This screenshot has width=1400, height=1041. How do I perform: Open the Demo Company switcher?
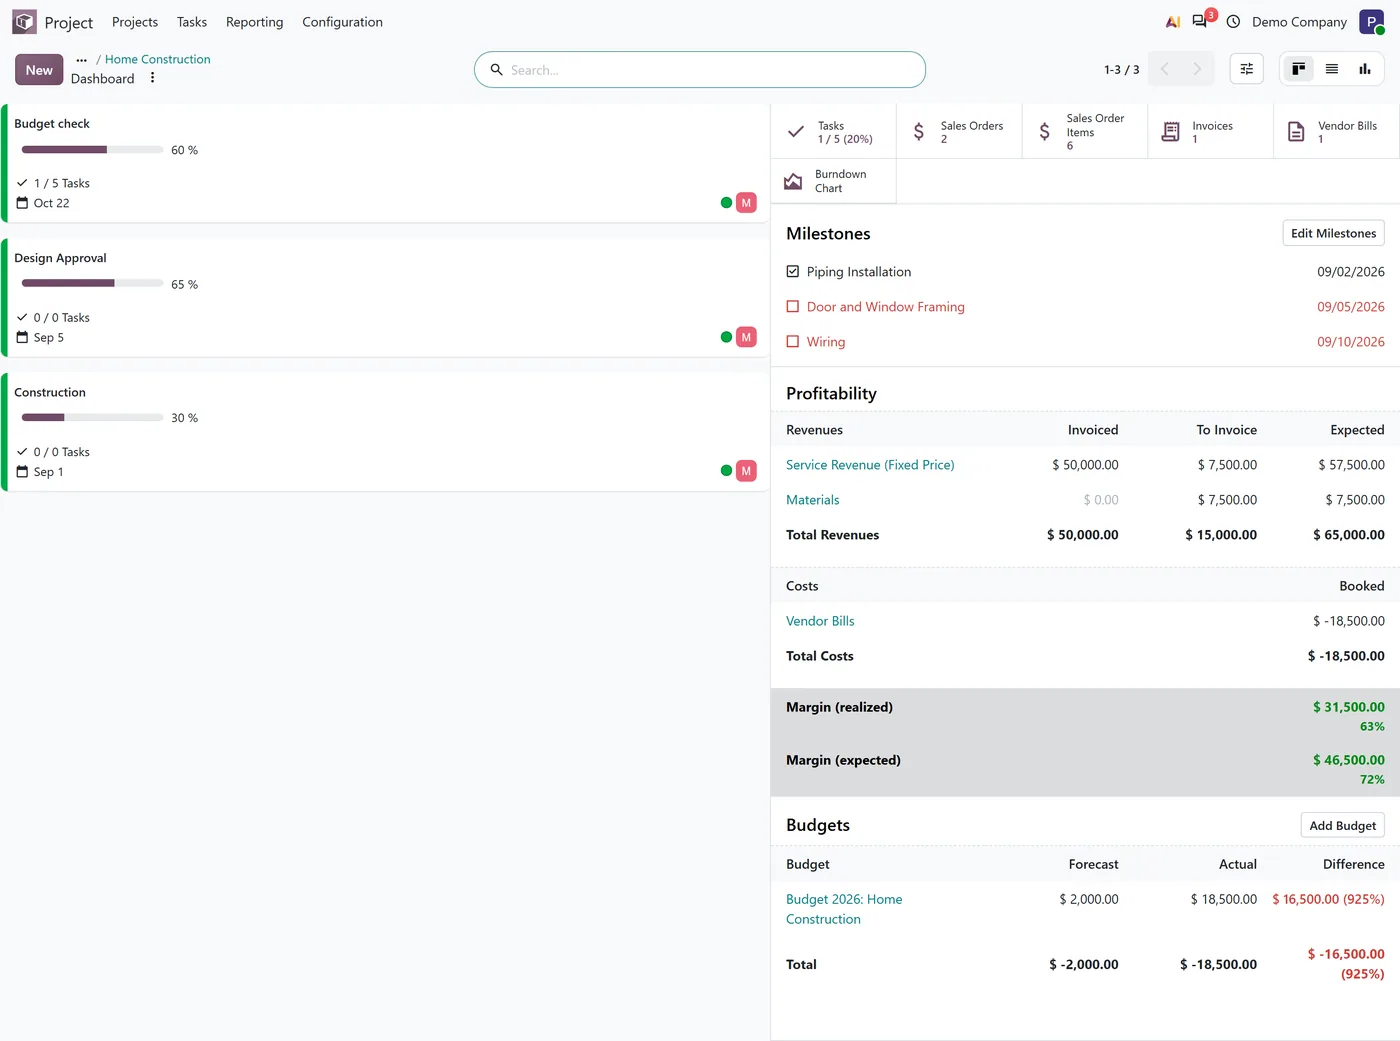[x=1299, y=22]
